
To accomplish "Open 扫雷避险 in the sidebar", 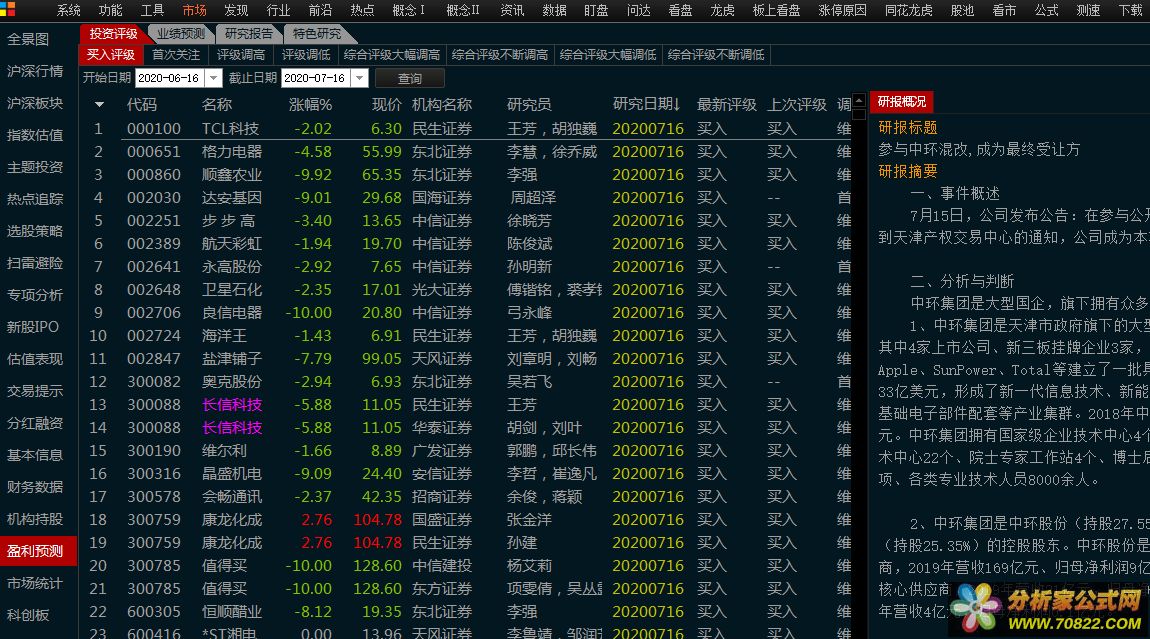I will coord(35,263).
